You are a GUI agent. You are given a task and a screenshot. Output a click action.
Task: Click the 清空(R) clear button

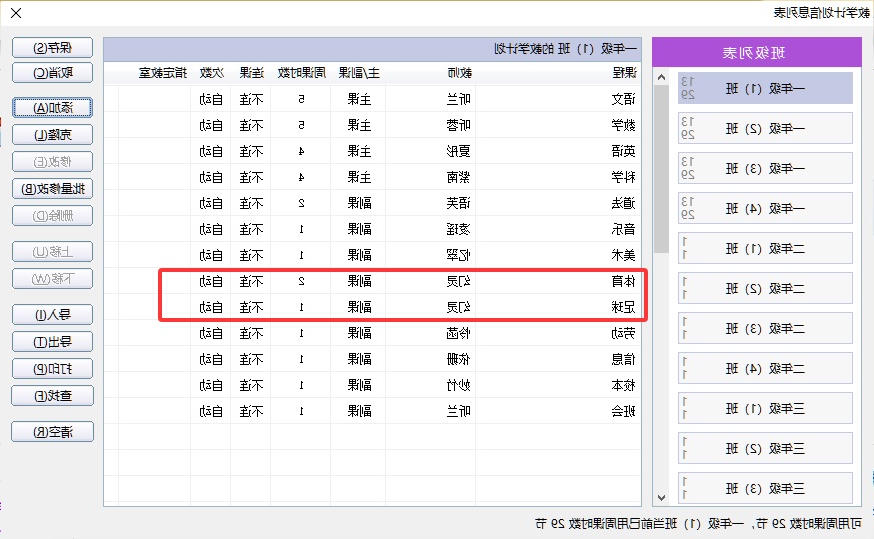[x=52, y=432]
